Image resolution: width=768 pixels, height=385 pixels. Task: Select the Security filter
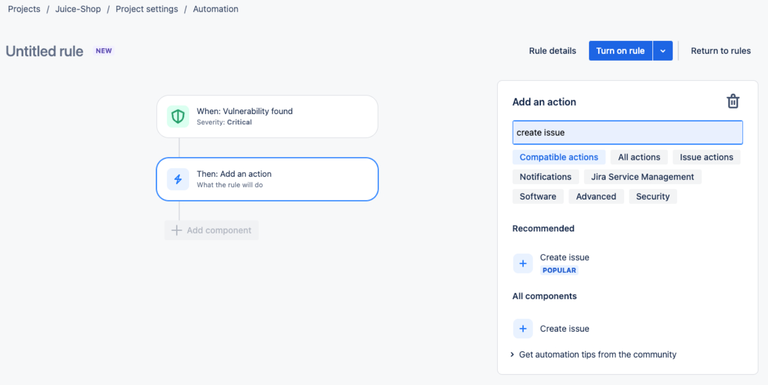653,196
